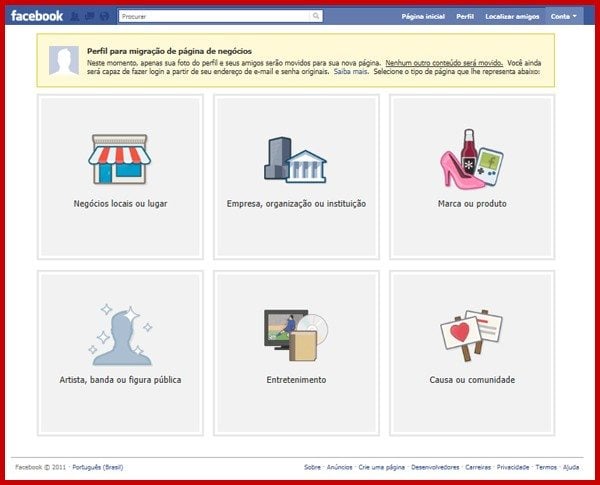The image size is (600, 485).
Task: Open Termos footer link
Action: click(x=546, y=467)
